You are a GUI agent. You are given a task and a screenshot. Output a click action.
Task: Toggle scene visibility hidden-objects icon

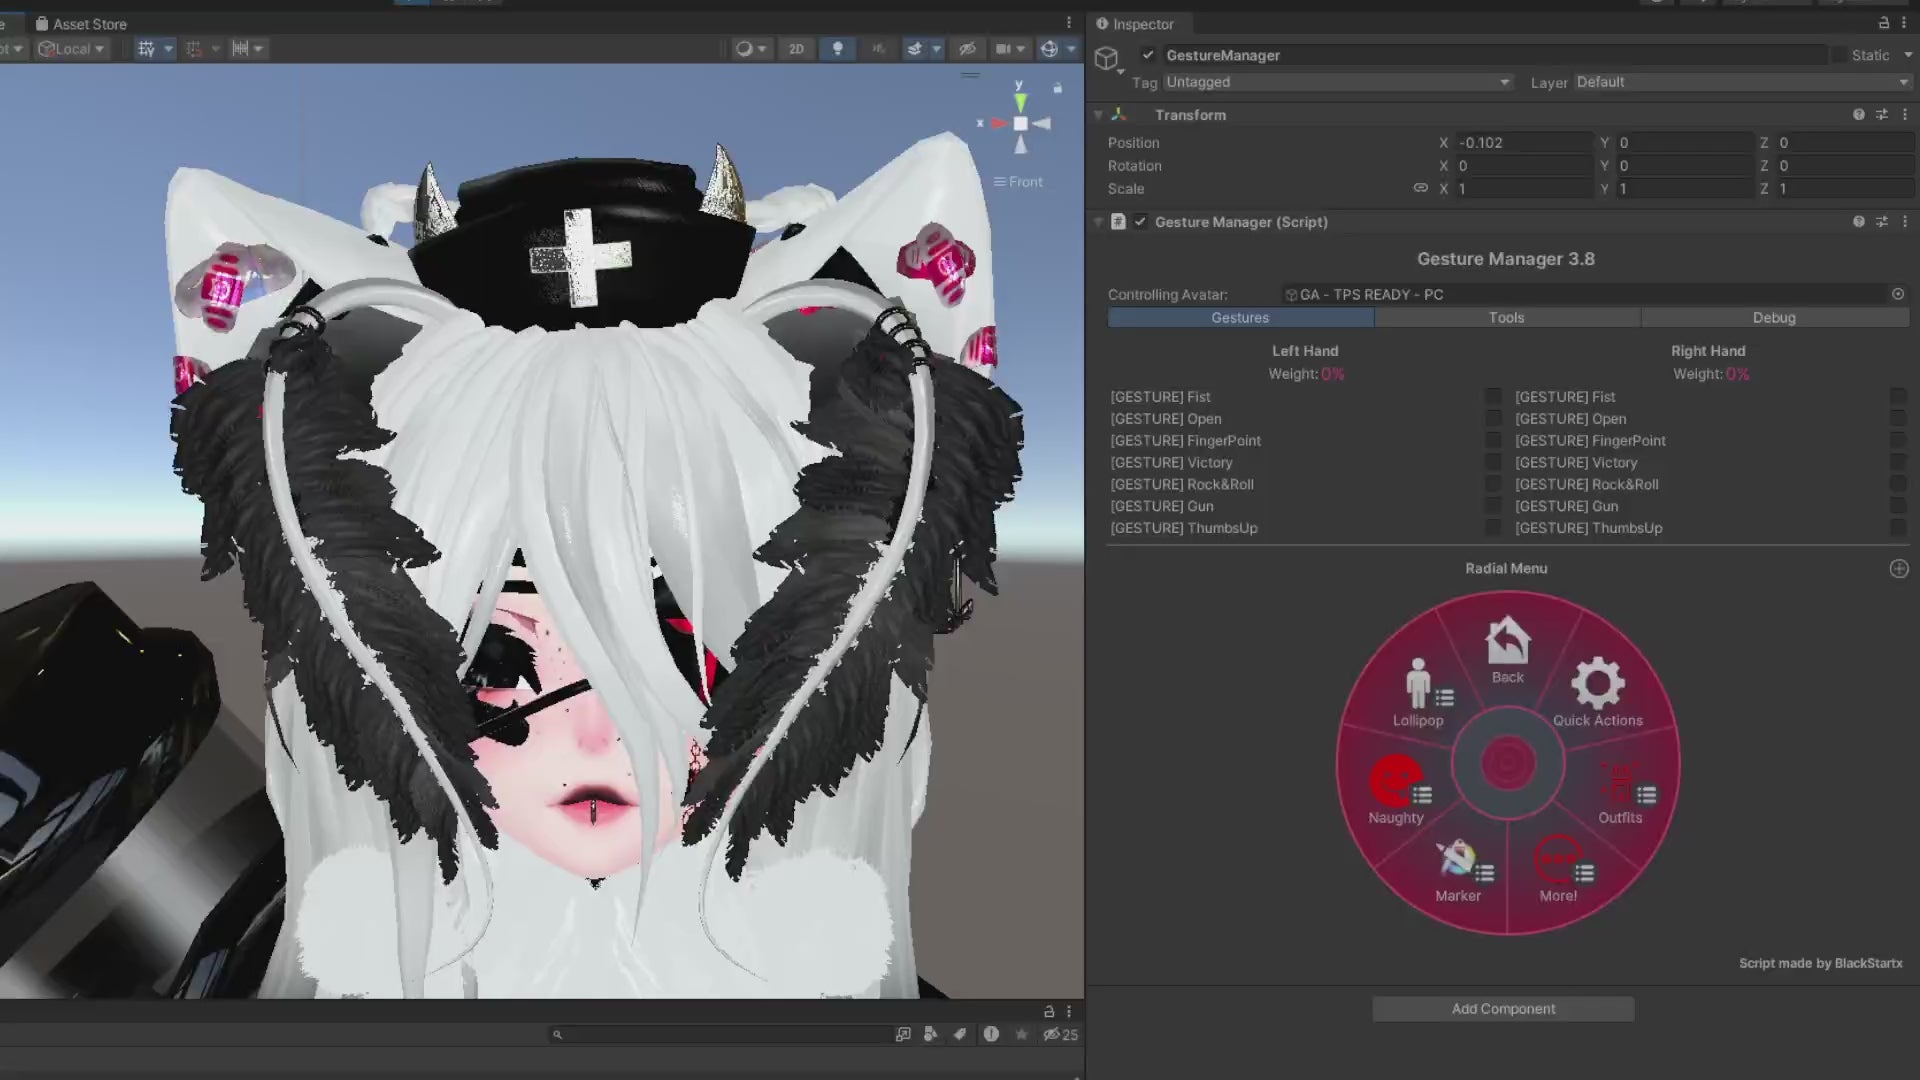[967, 49]
